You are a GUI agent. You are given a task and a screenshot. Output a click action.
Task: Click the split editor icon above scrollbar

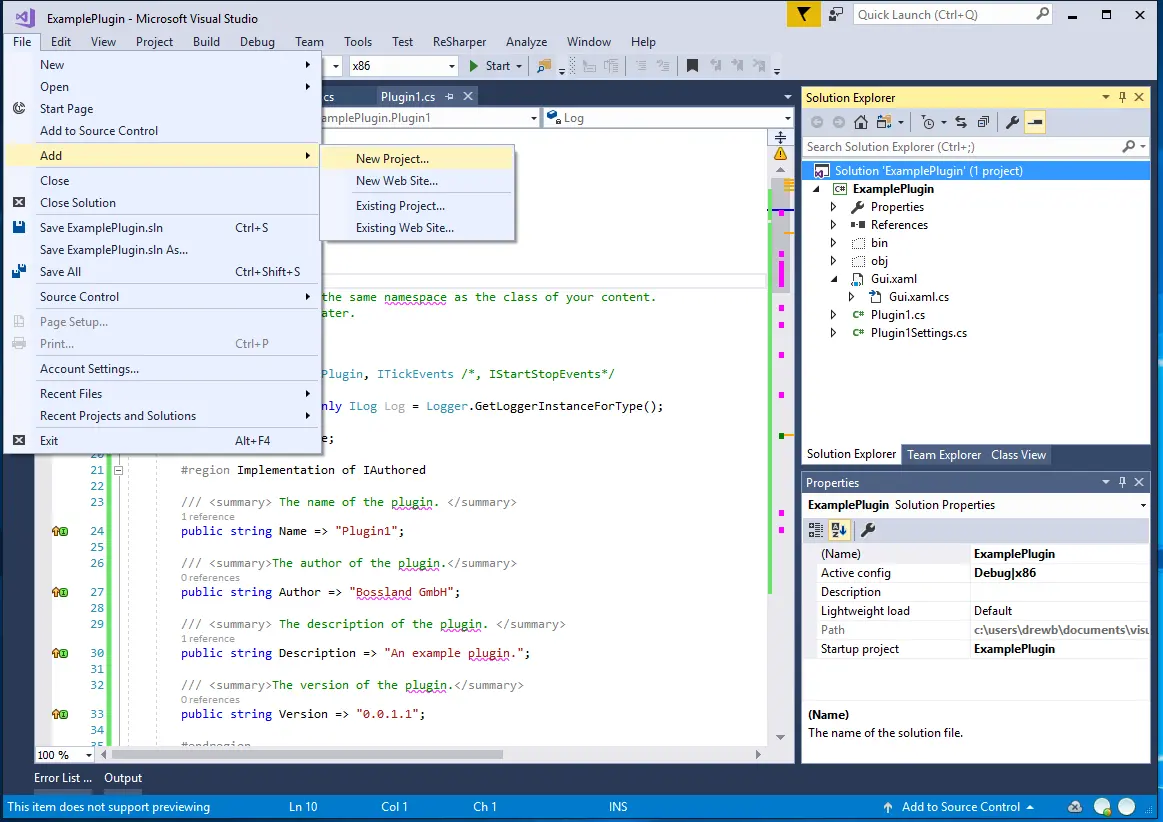coord(780,137)
